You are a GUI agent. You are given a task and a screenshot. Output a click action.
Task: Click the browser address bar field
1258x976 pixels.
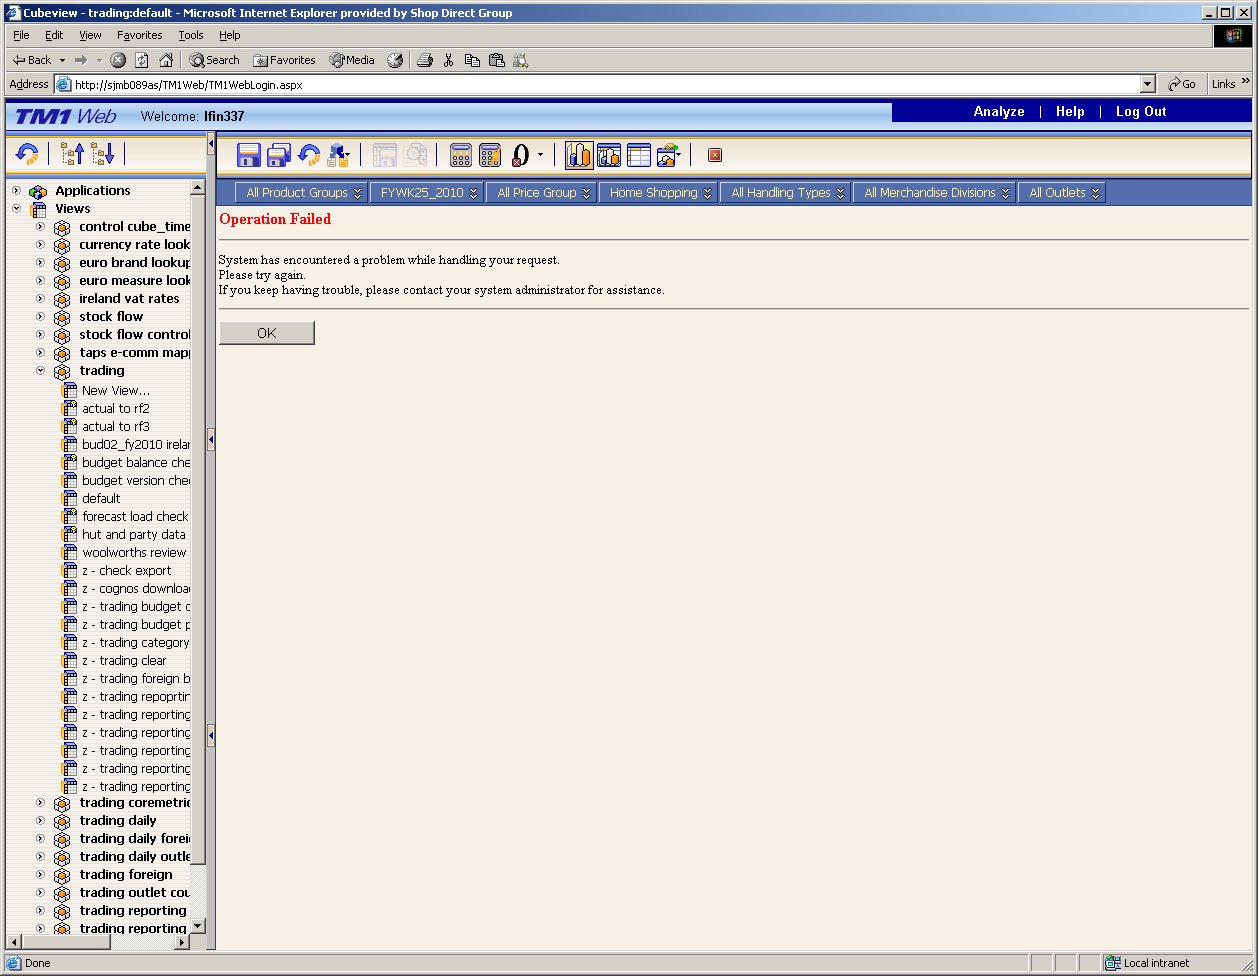coord(600,85)
